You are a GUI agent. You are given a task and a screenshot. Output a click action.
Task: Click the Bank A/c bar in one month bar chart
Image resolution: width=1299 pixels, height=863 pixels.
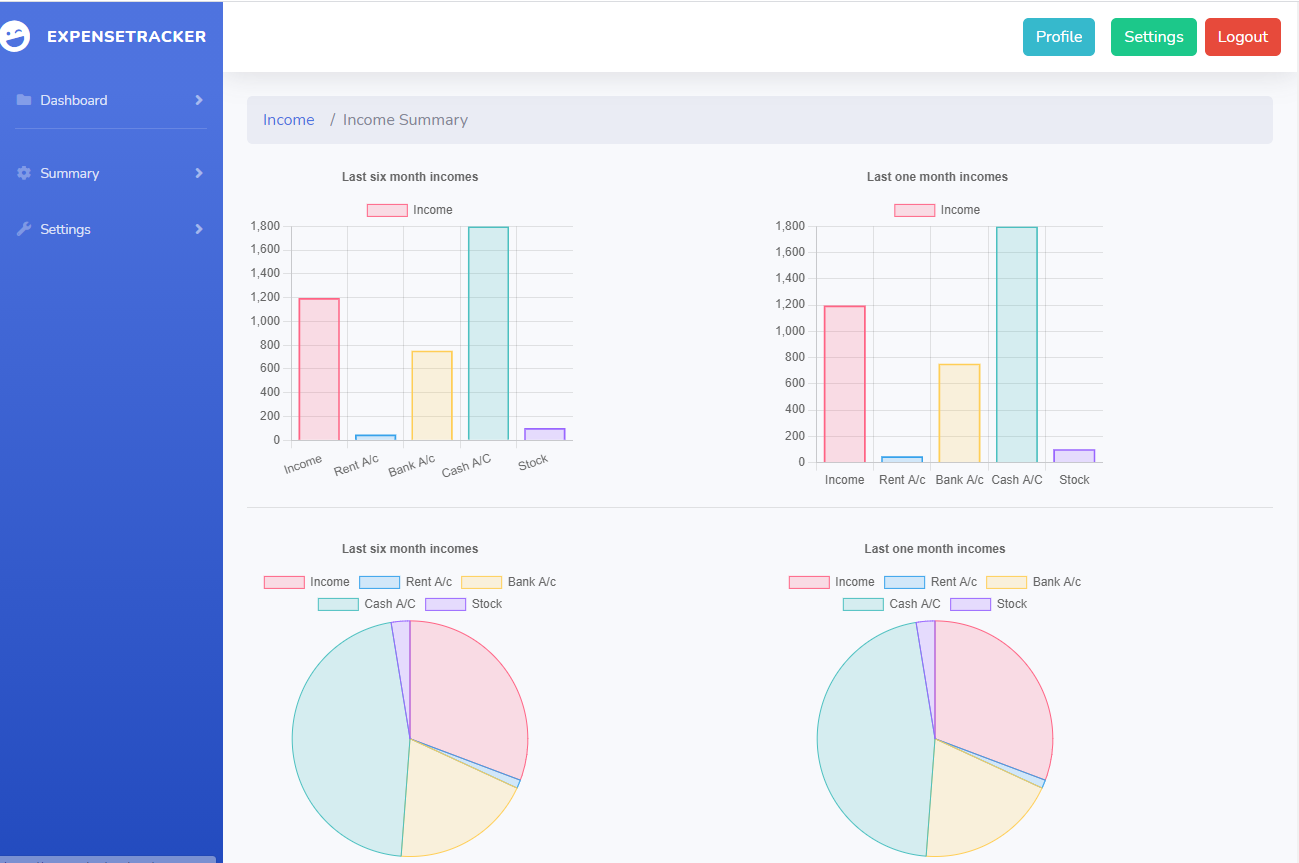tap(960, 413)
